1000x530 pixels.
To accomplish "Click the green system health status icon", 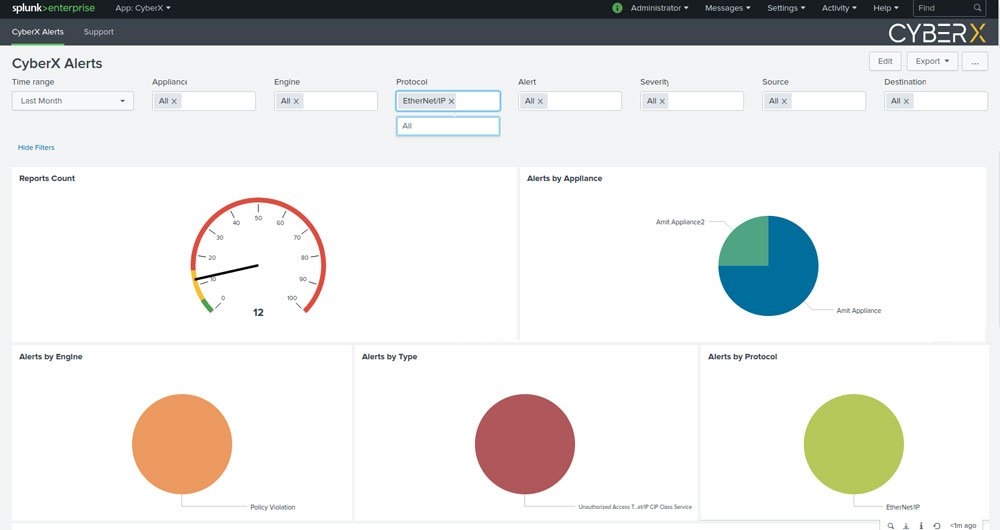I will click(617, 8).
